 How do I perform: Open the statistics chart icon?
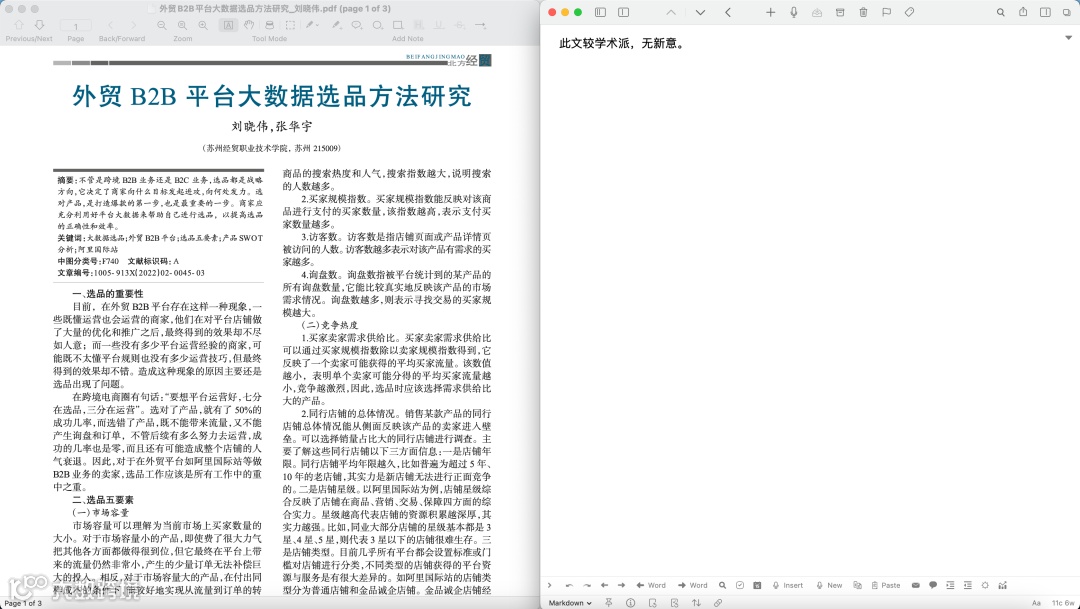click(1002, 586)
